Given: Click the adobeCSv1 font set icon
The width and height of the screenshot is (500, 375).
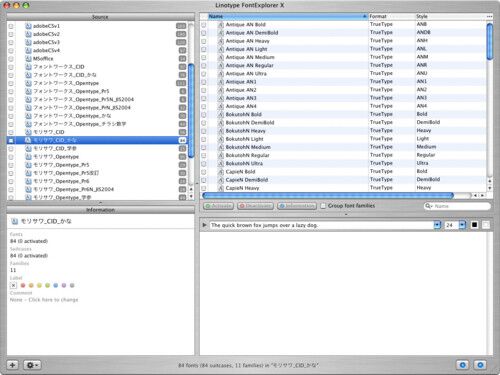Looking at the screenshot, I should (28, 26).
